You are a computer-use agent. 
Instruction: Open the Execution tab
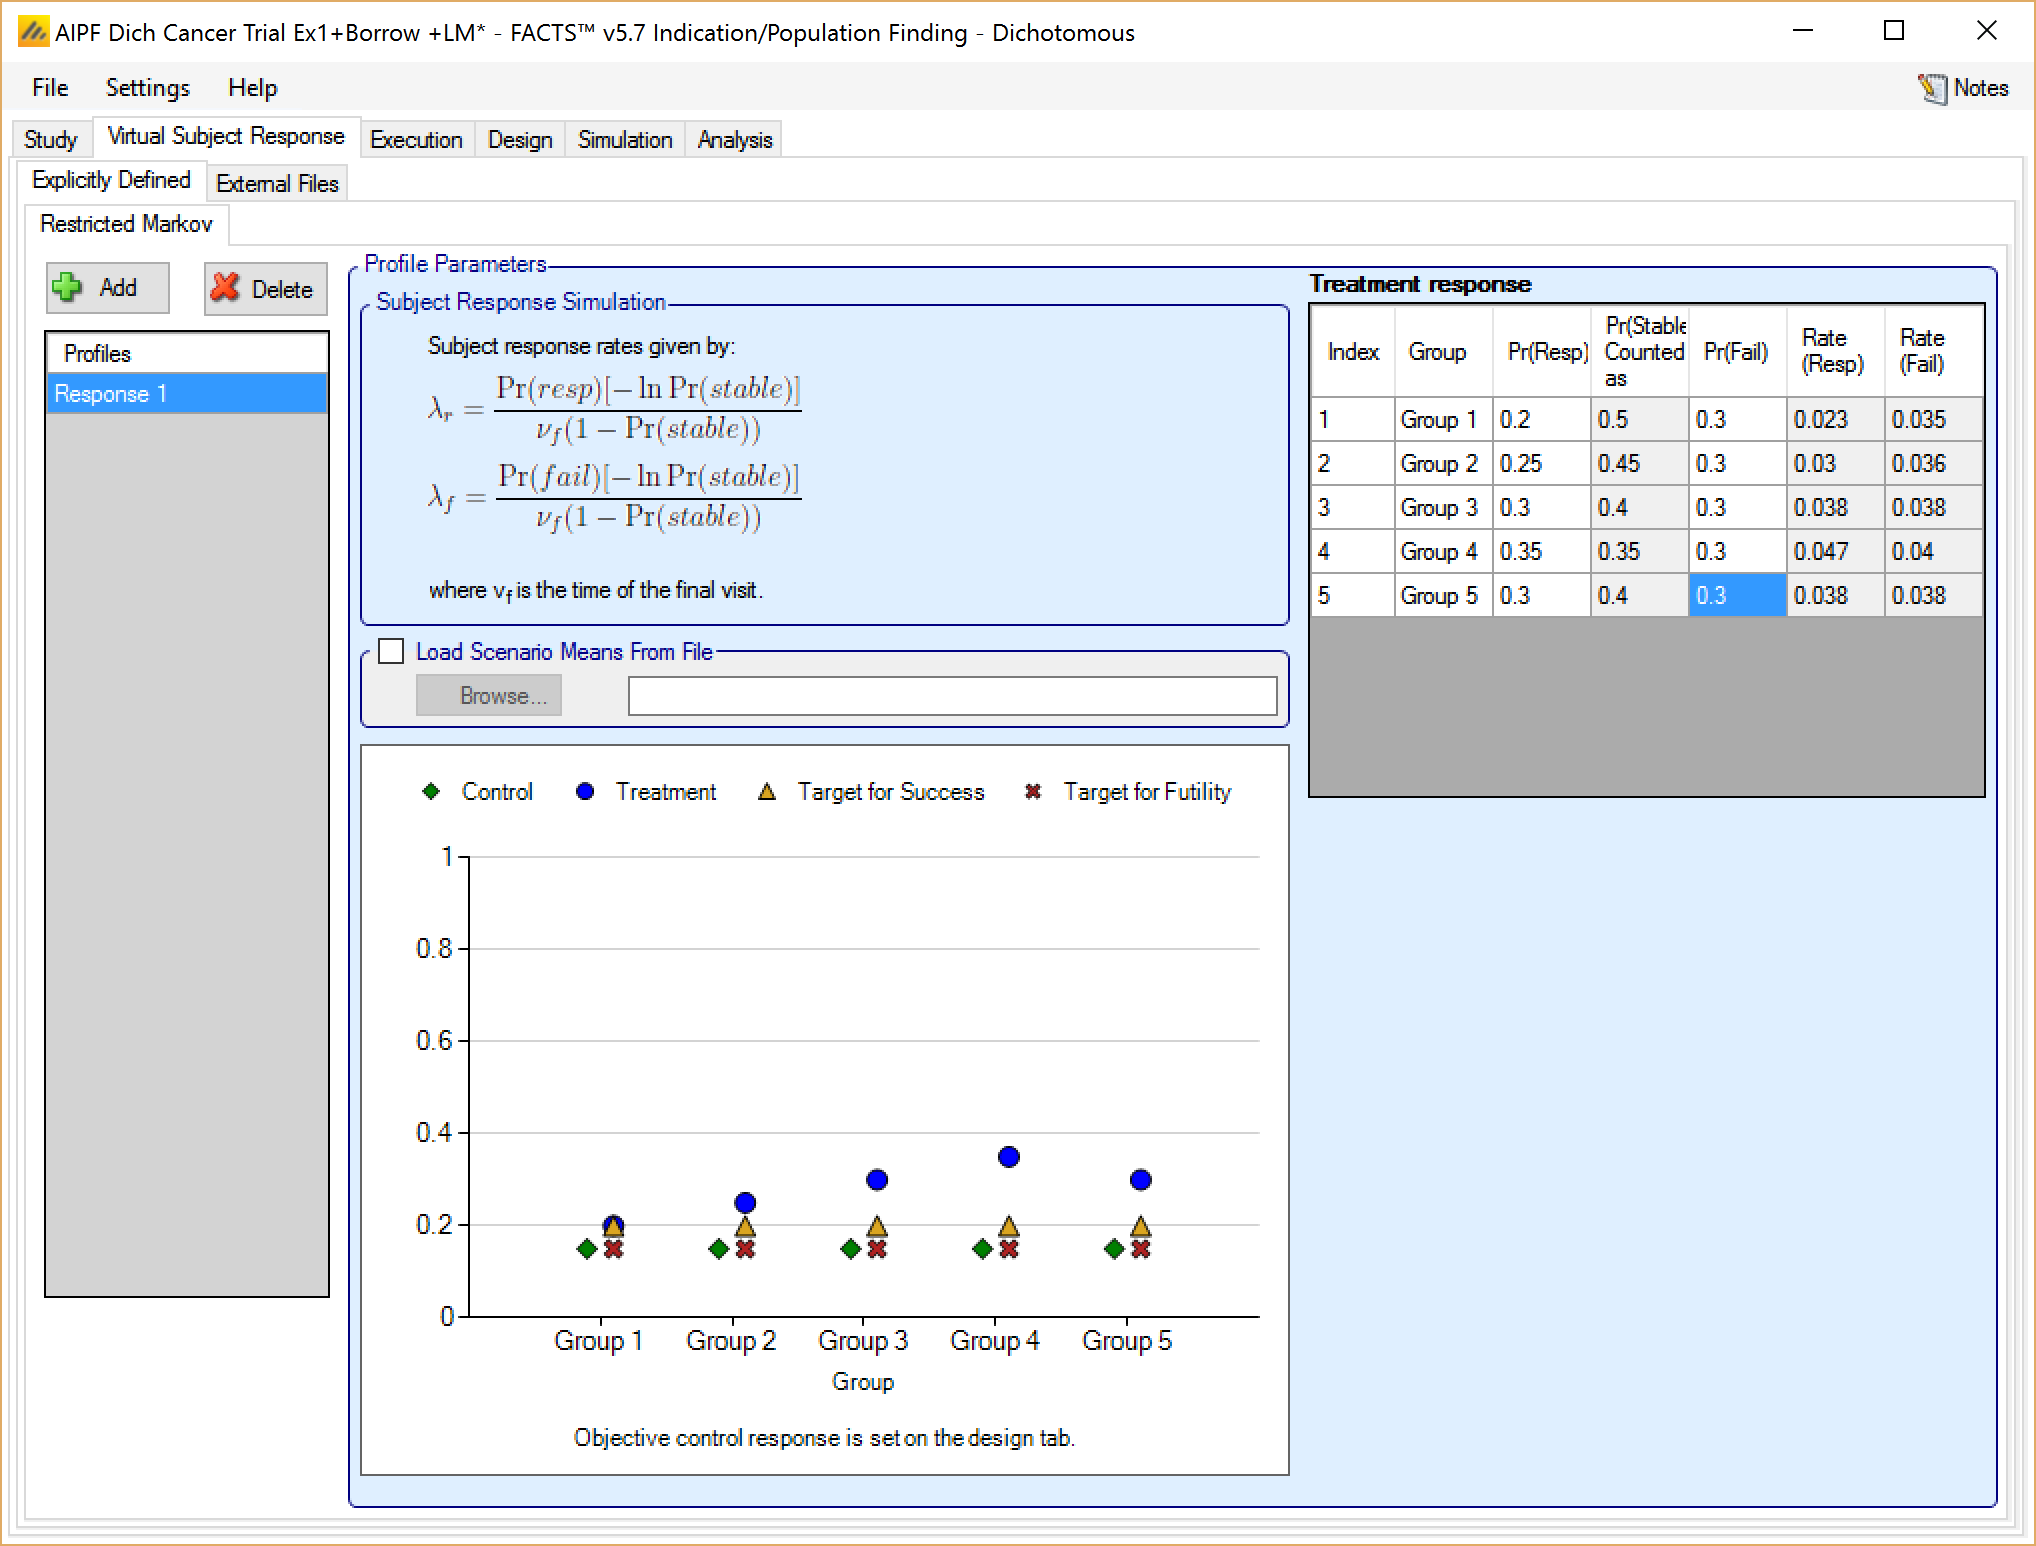point(416,140)
